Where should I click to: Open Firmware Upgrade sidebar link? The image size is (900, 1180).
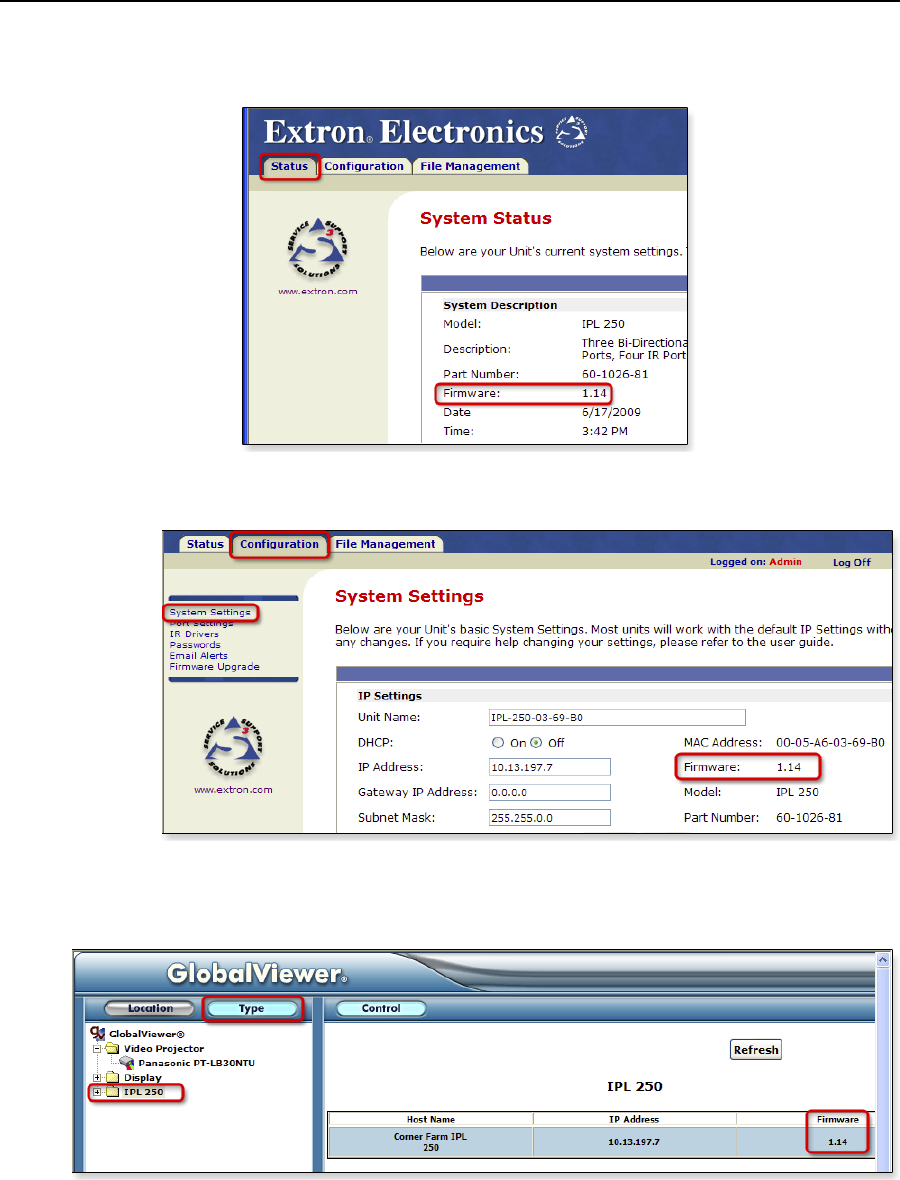click(214, 667)
